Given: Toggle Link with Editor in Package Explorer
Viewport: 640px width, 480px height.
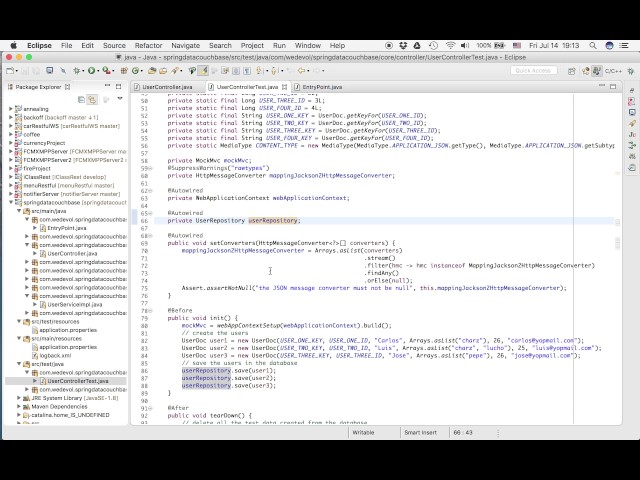Looking at the screenshot, I should 92,99.
